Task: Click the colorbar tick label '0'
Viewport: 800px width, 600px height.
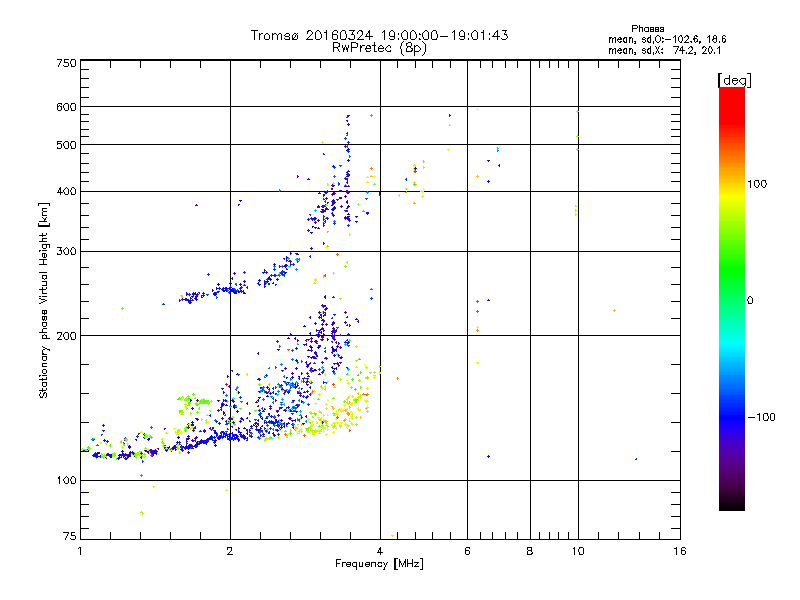Action: (x=750, y=301)
